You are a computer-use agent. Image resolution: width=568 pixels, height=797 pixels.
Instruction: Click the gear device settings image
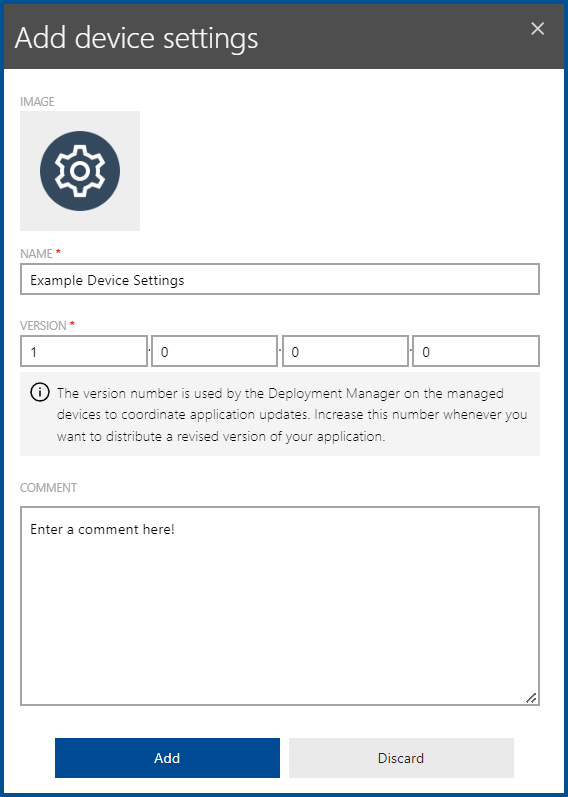pyautogui.click(x=80, y=171)
